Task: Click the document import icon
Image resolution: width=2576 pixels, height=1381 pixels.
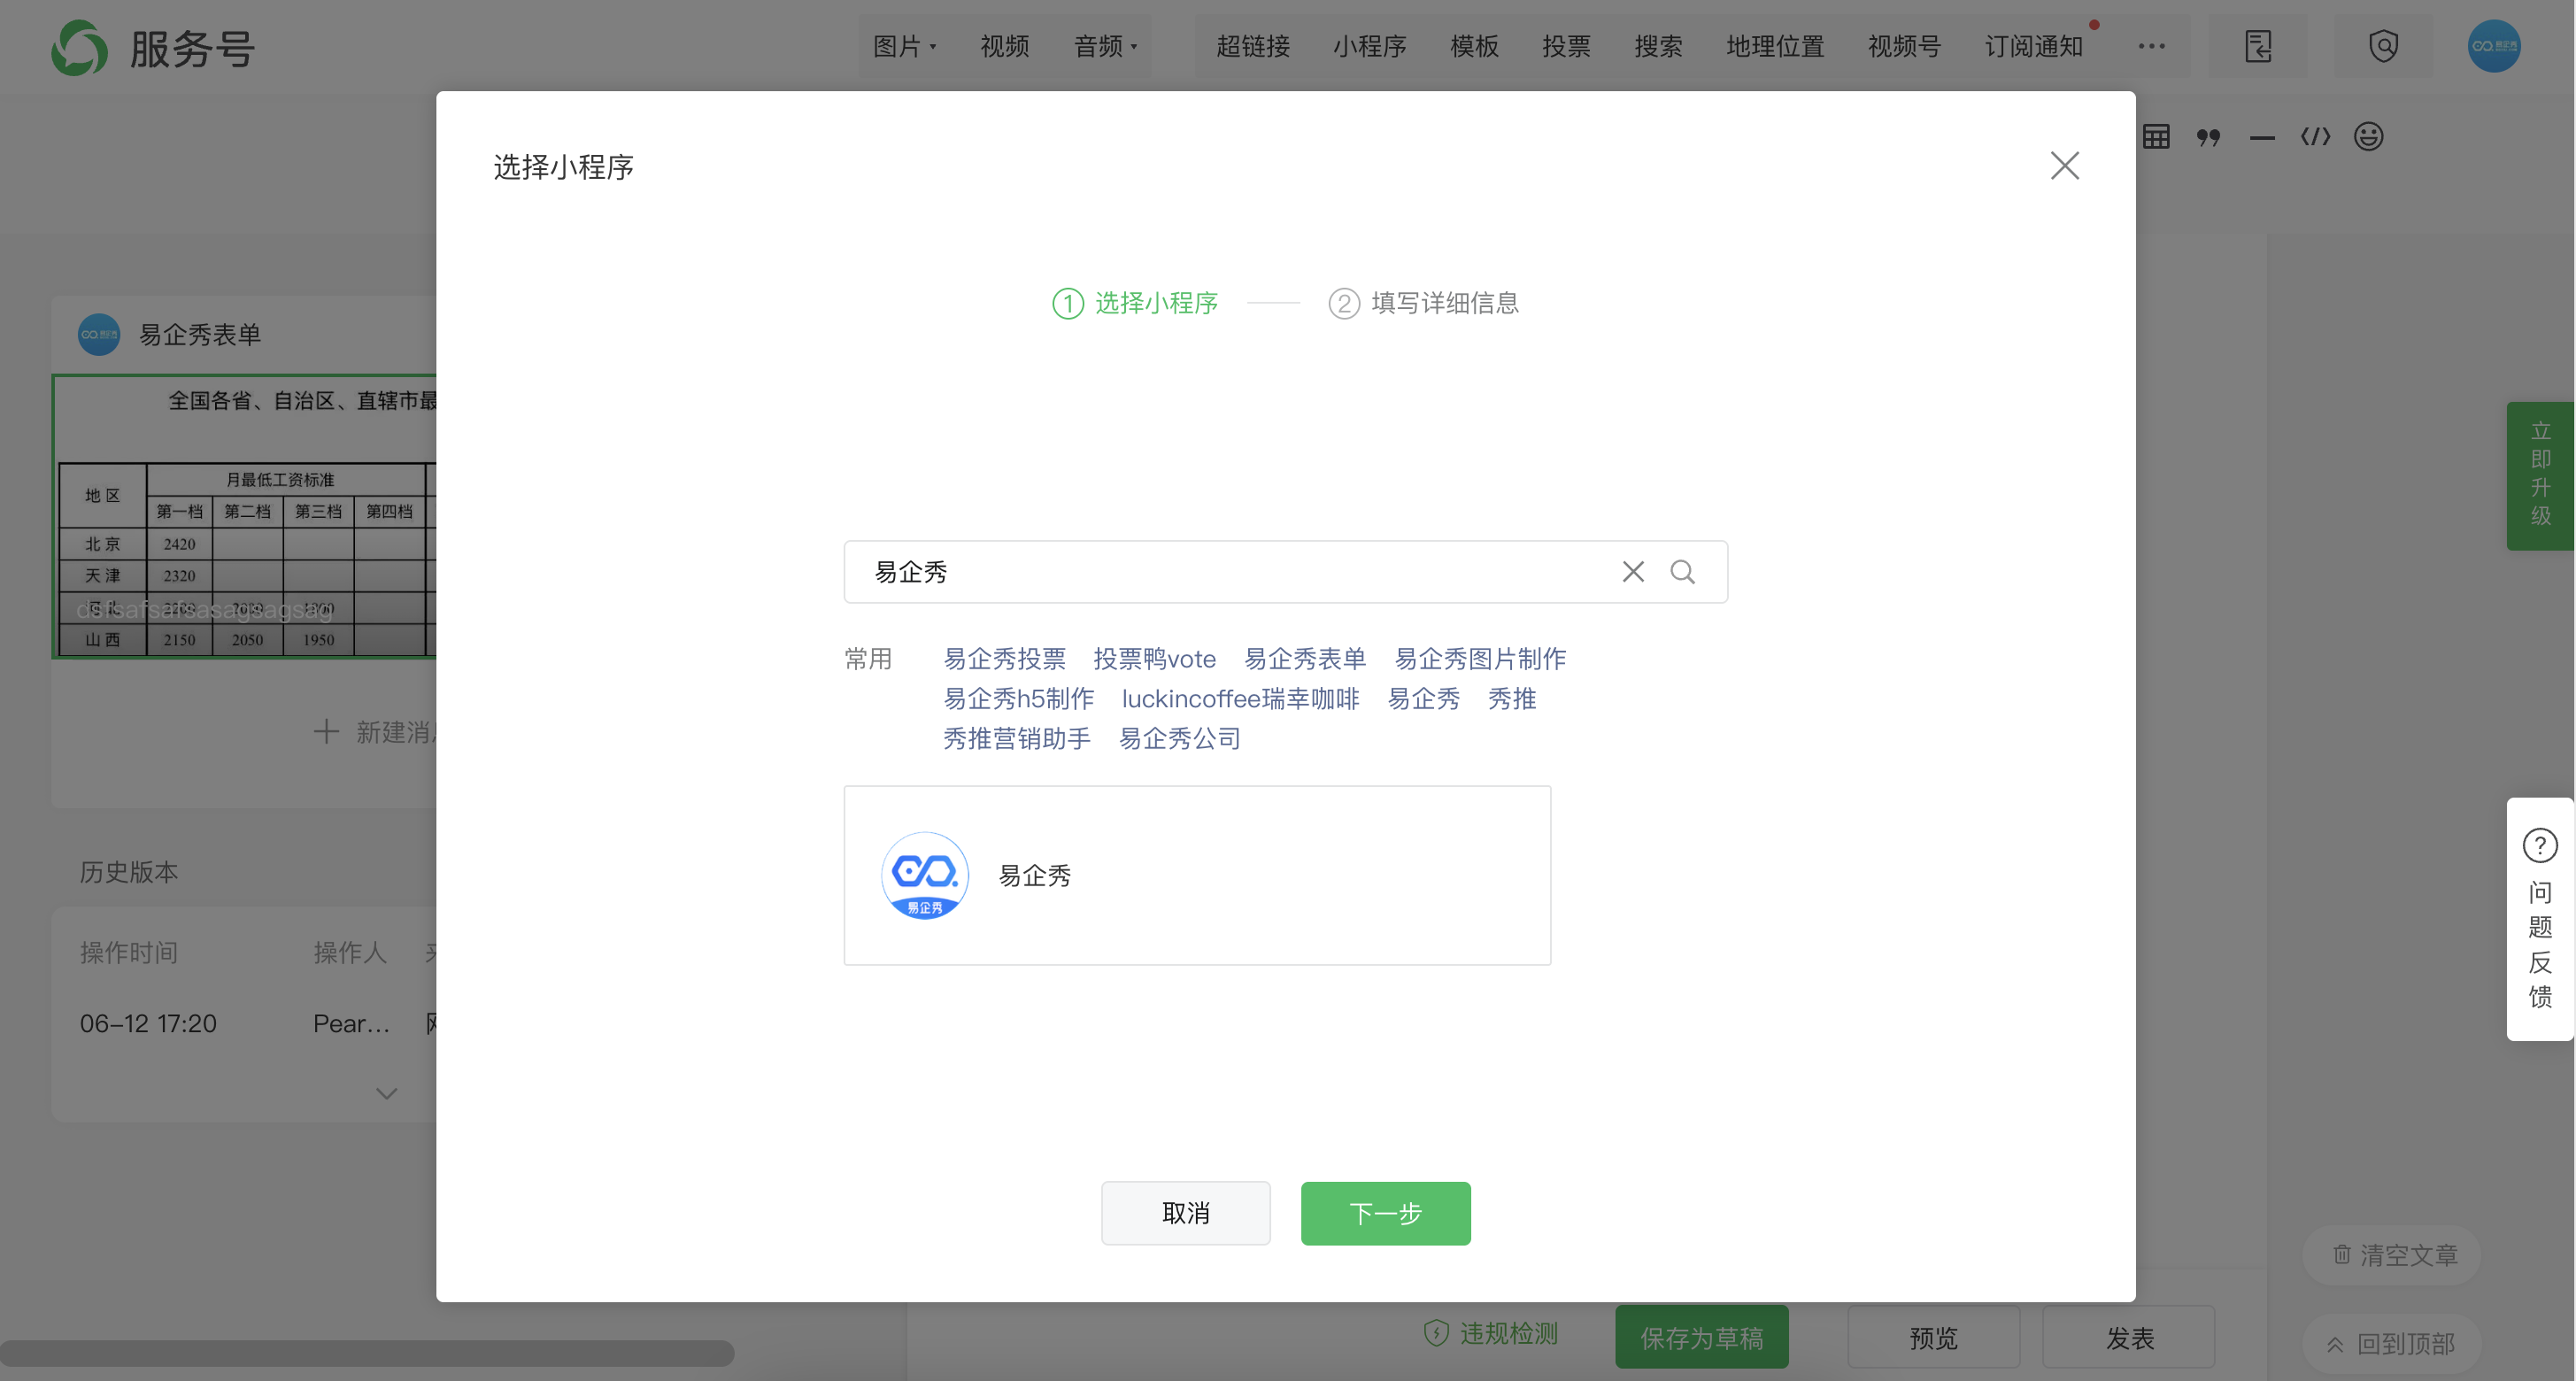Action: click(x=2258, y=46)
